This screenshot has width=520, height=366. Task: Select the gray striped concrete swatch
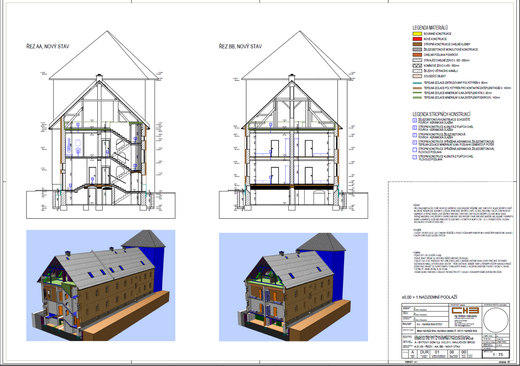pyautogui.click(x=417, y=49)
